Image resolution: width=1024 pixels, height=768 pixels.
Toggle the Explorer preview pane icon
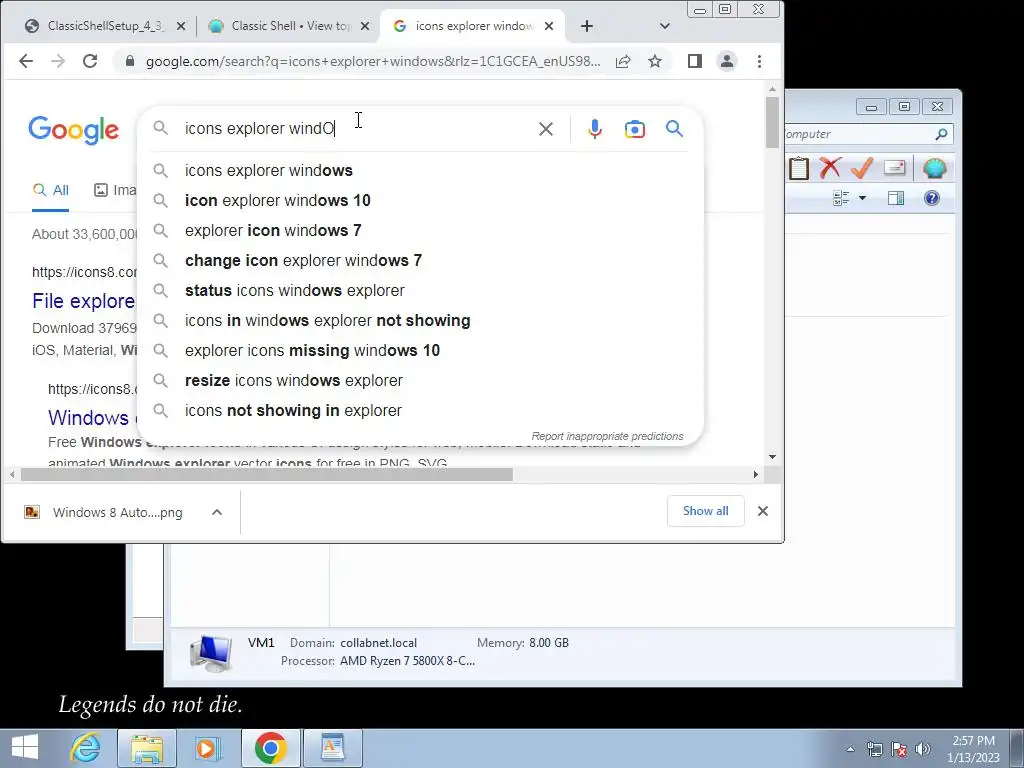pos(896,198)
